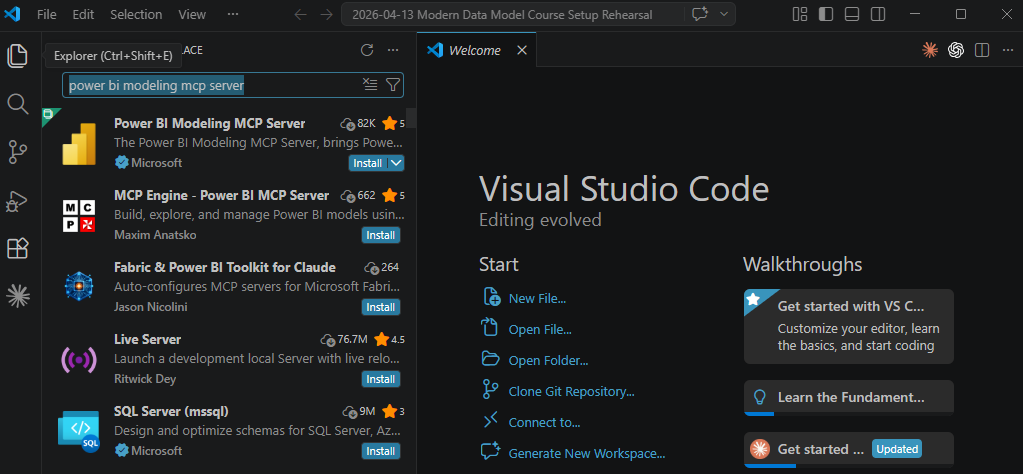Click the Fabric toolkit blue gear logo
This screenshot has height=474, width=1023.
pos(79,286)
